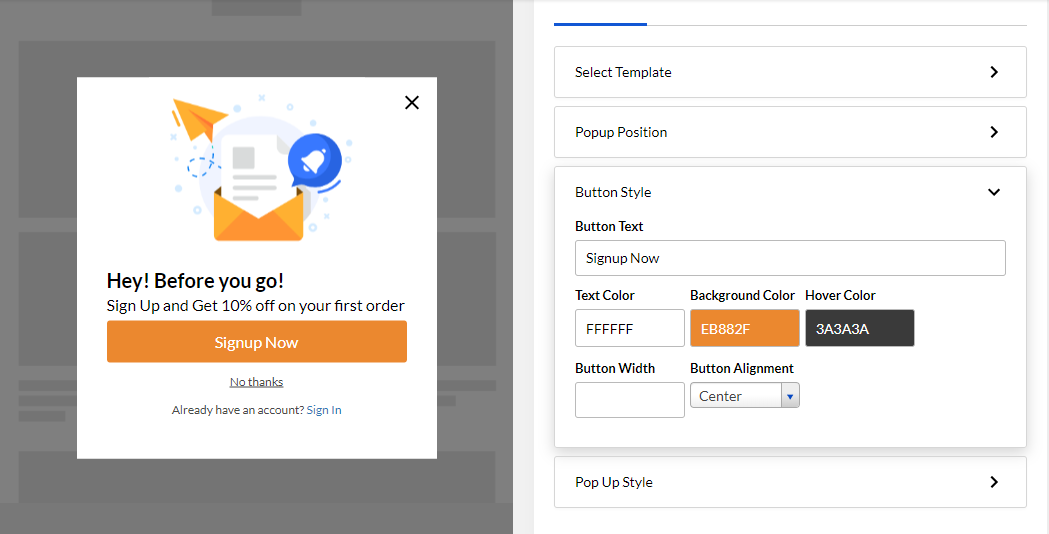Open the Background Color EB882F swatch

pos(745,329)
